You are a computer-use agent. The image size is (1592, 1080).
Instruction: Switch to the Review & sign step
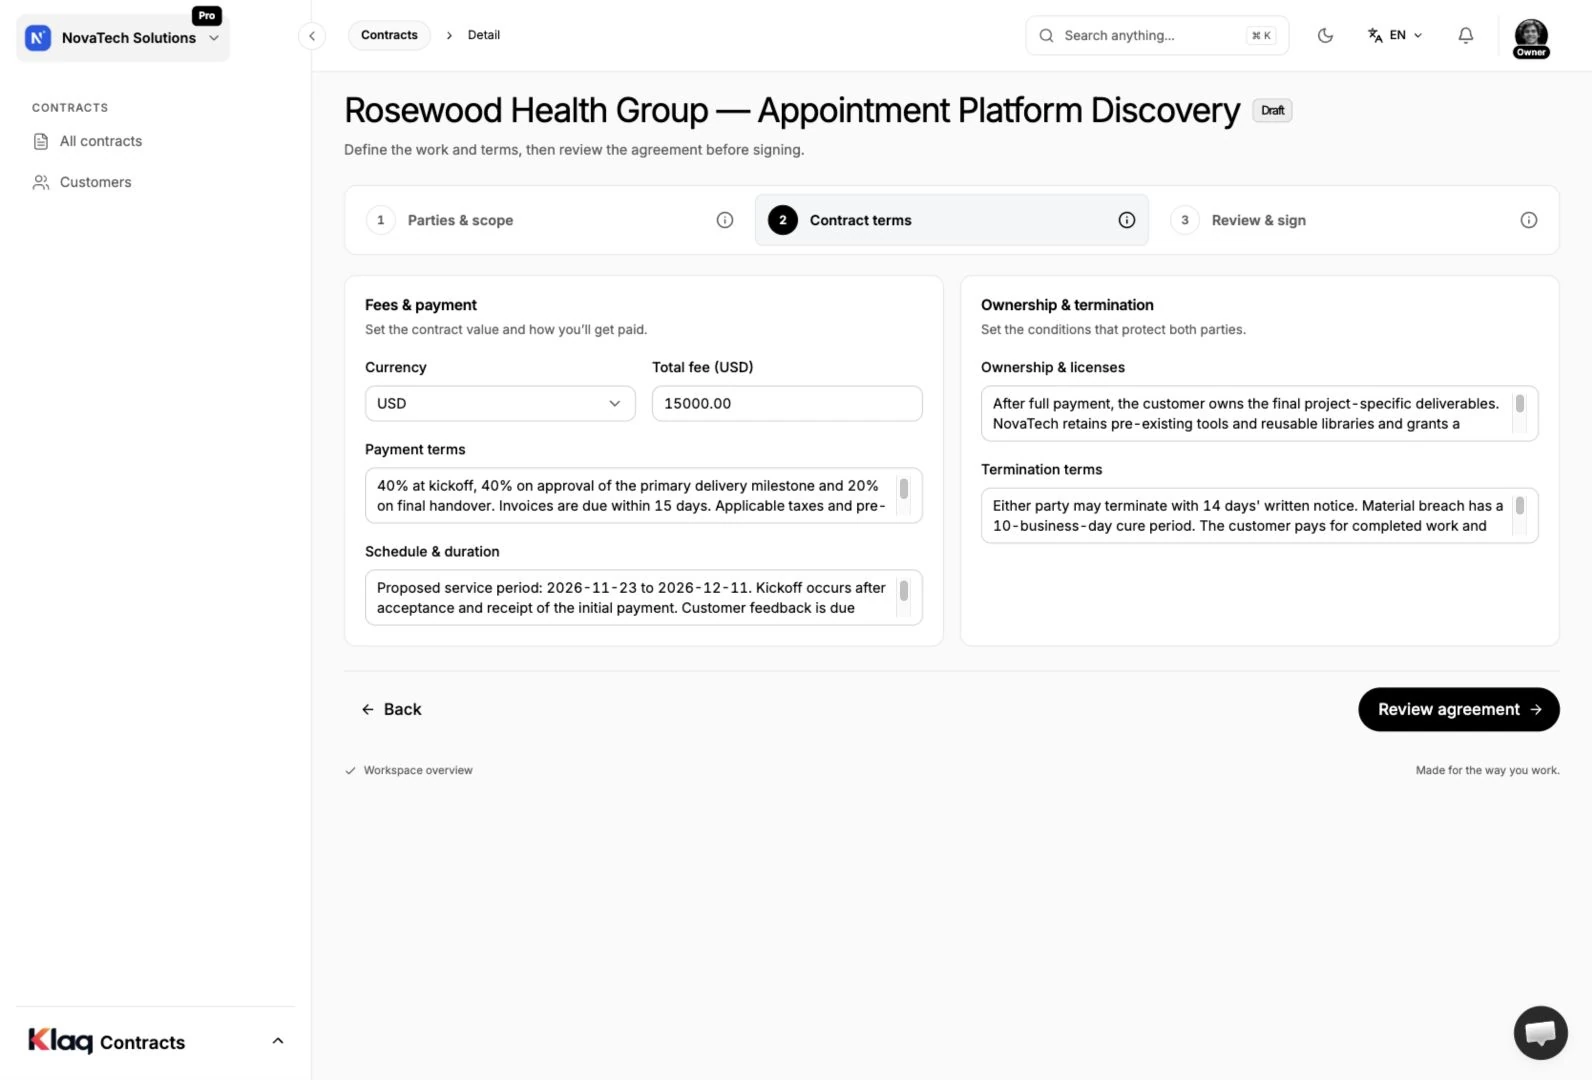click(x=1354, y=220)
